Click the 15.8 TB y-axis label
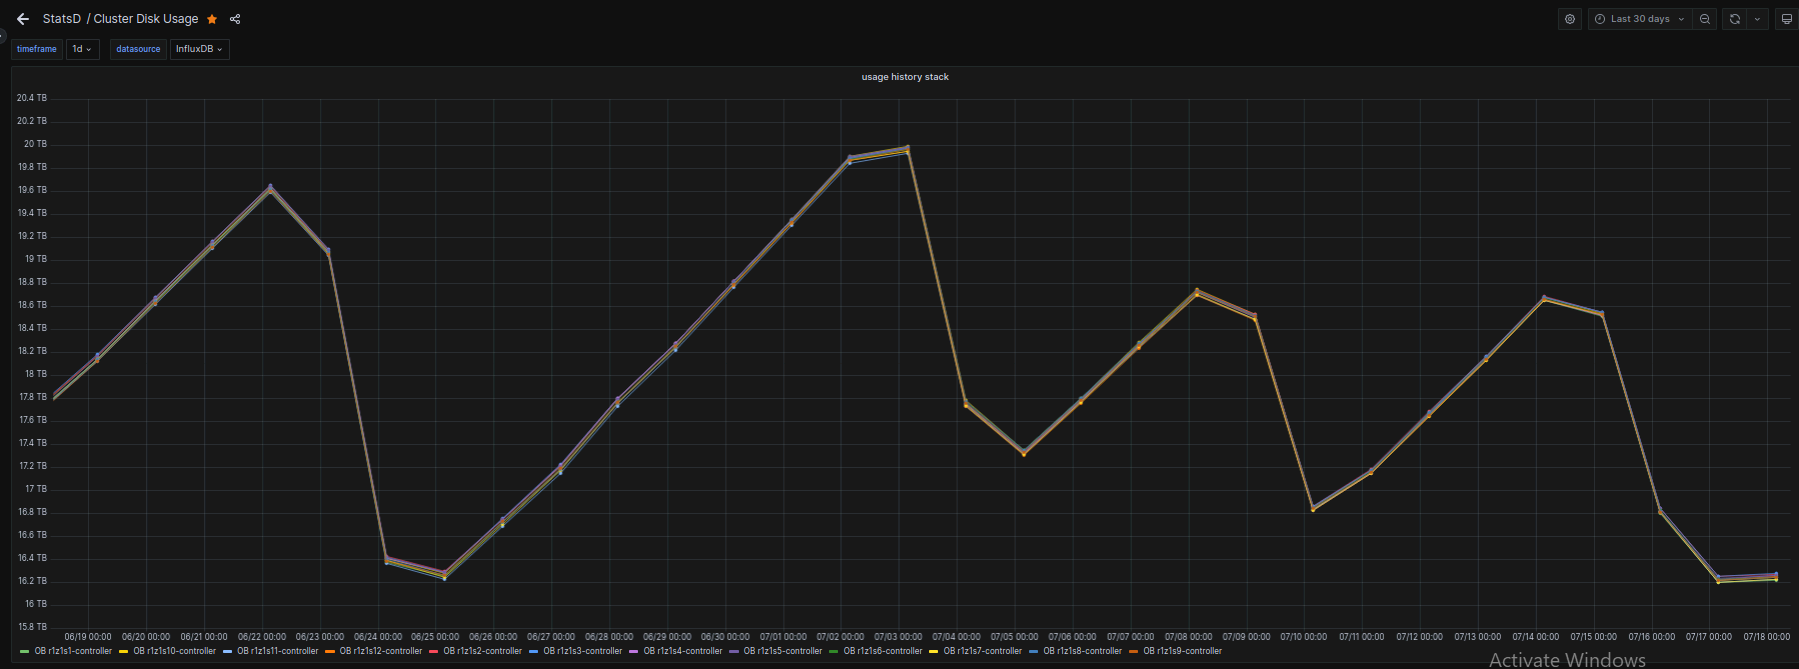The image size is (1799, 669). point(32,627)
